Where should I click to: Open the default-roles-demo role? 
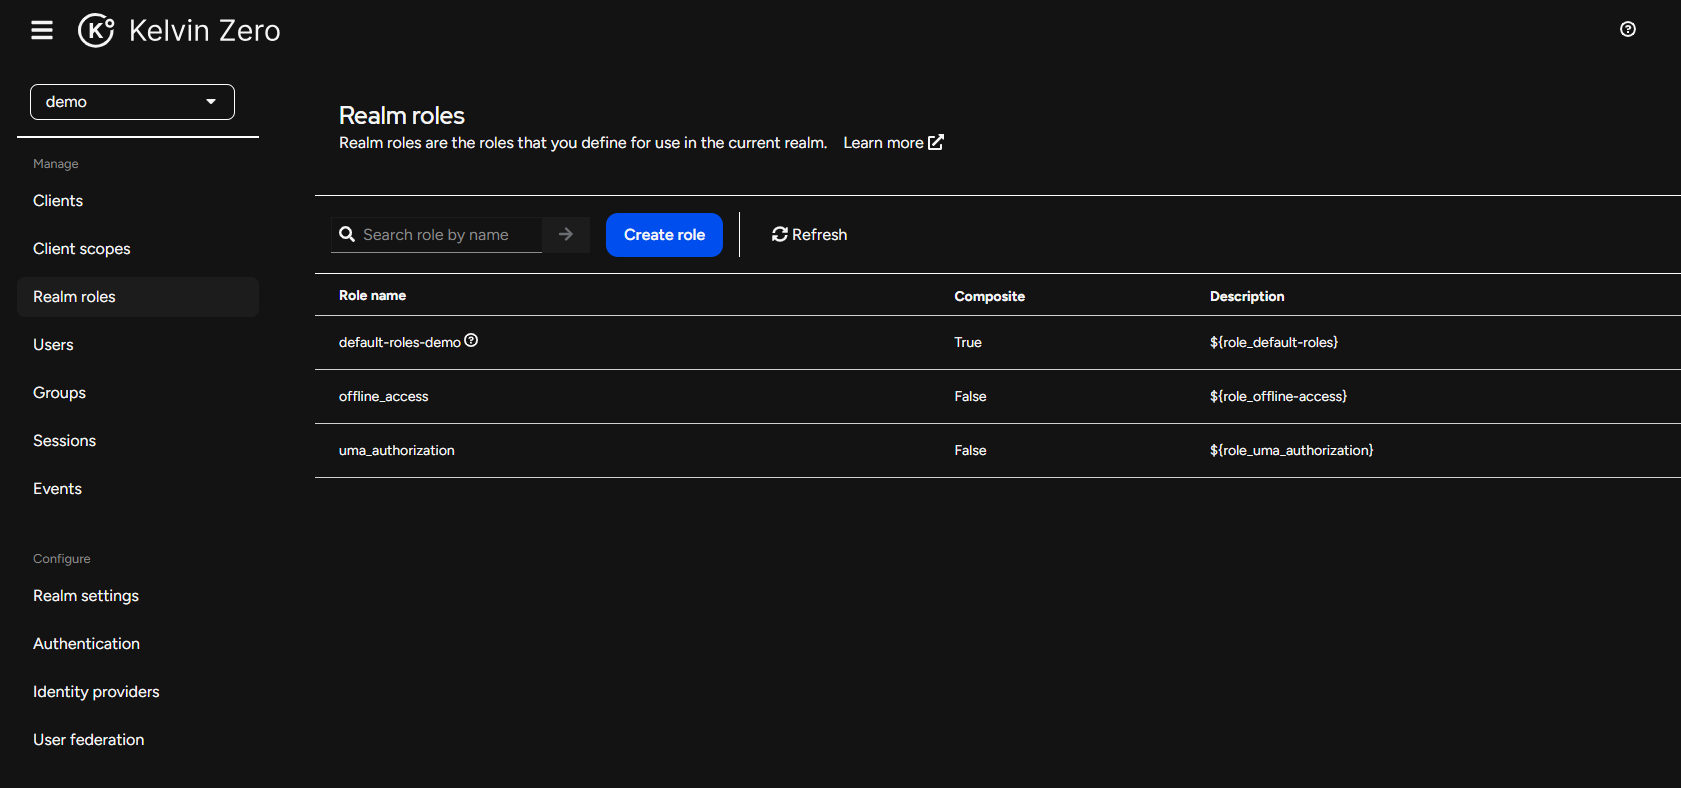pyautogui.click(x=399, y=343)
